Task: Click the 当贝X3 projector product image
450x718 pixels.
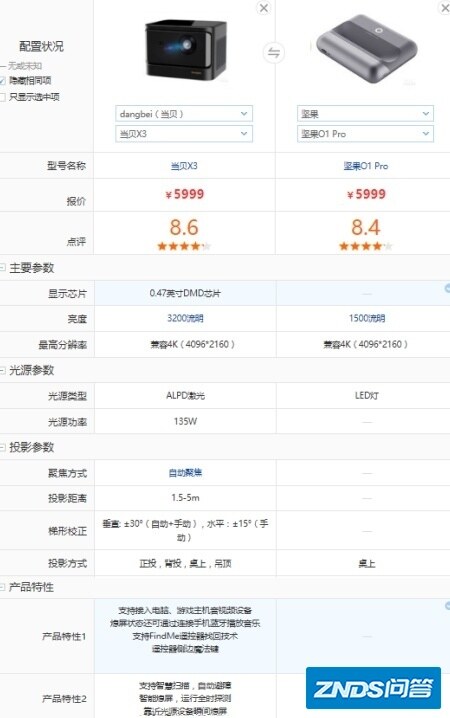Action: [186, 49]
